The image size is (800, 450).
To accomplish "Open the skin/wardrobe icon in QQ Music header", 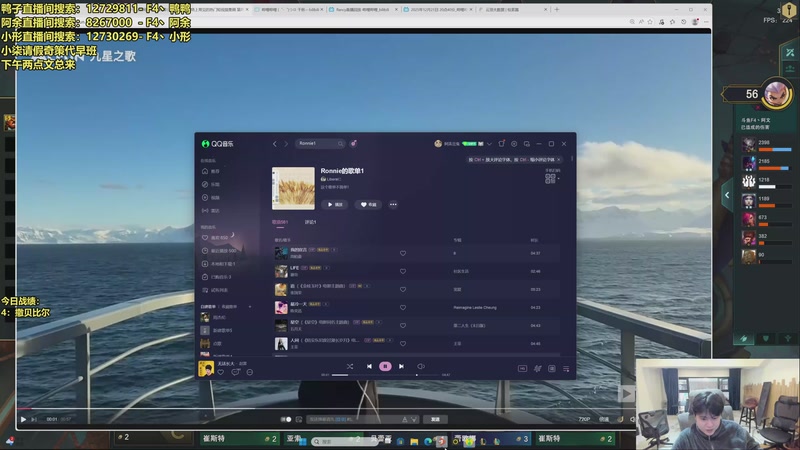I will pyautogui.click(x=502, y=144).
